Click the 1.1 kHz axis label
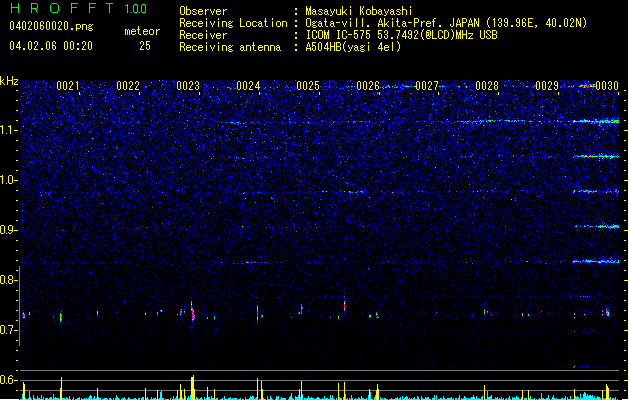Viewport: 629px width, 400px height. [9, 130]
